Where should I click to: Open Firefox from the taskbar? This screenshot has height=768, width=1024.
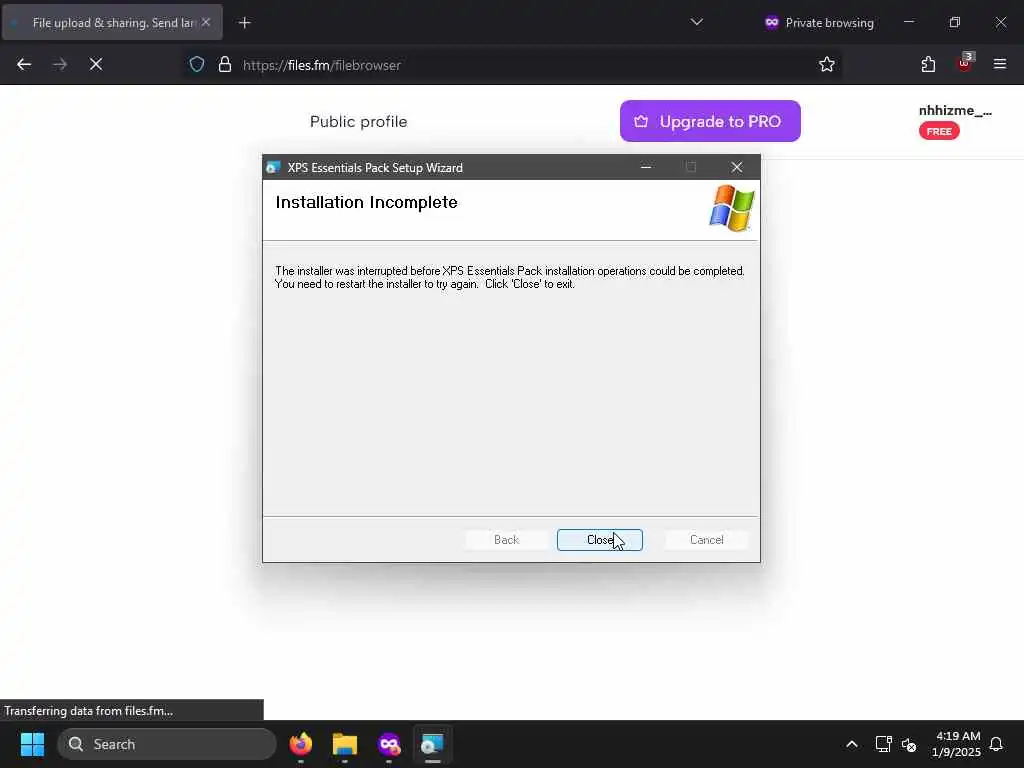point(300,744)
